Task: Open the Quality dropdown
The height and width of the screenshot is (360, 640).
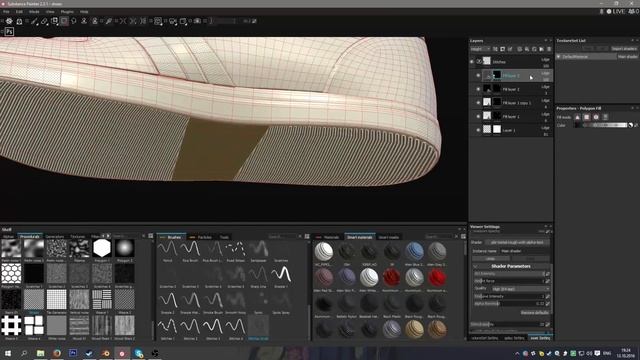Action: pos(520,289)
